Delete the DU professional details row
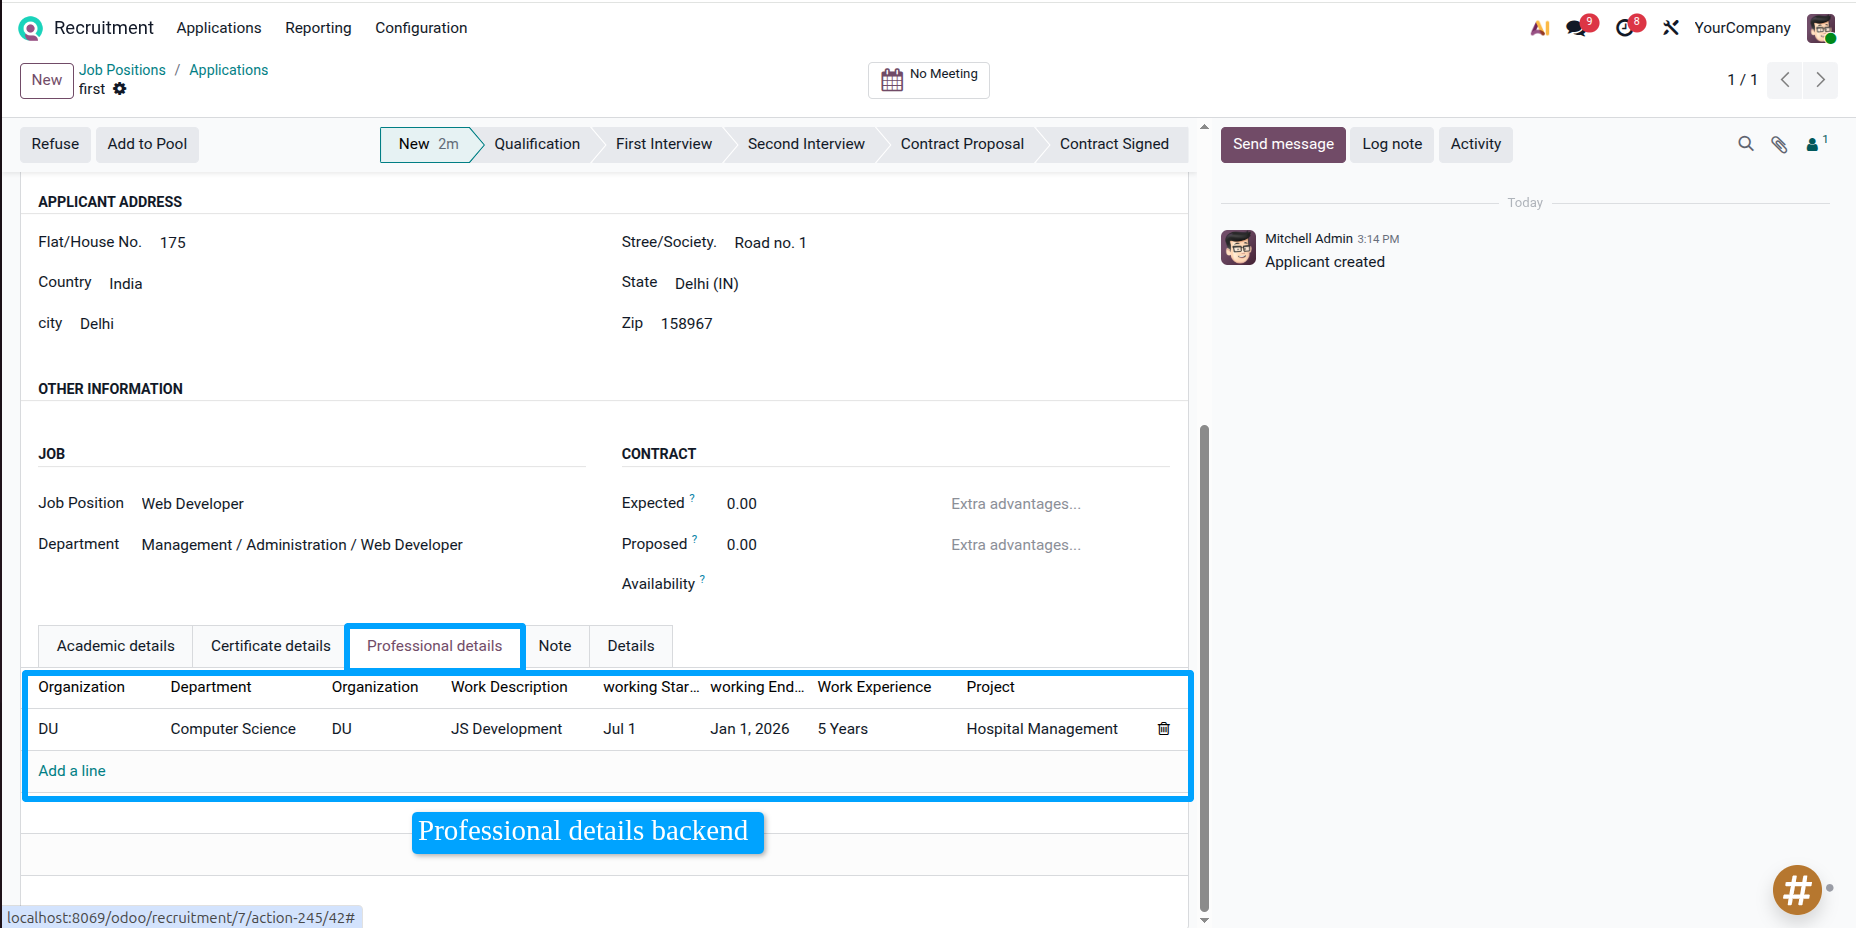Image resolution: width=1856 pixels, height=928 pixels. (1163, 729)
